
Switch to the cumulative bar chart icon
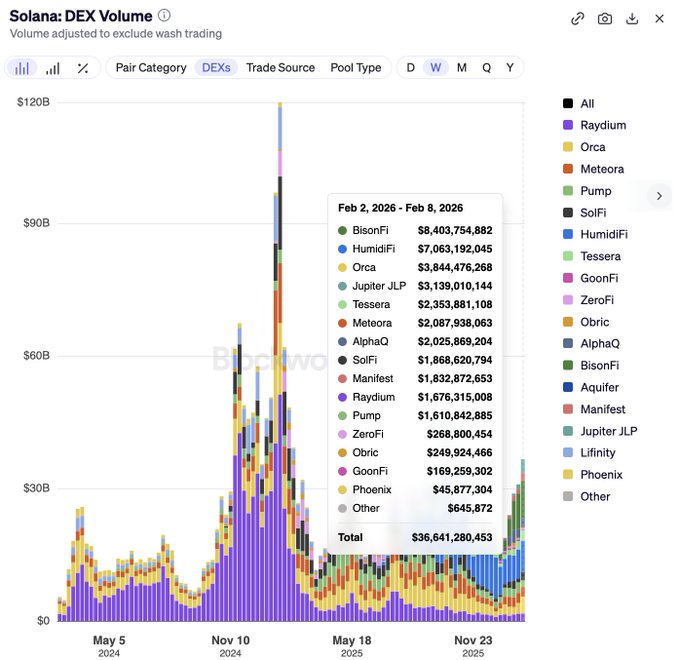pyautogui.click(x=52, y=68)
